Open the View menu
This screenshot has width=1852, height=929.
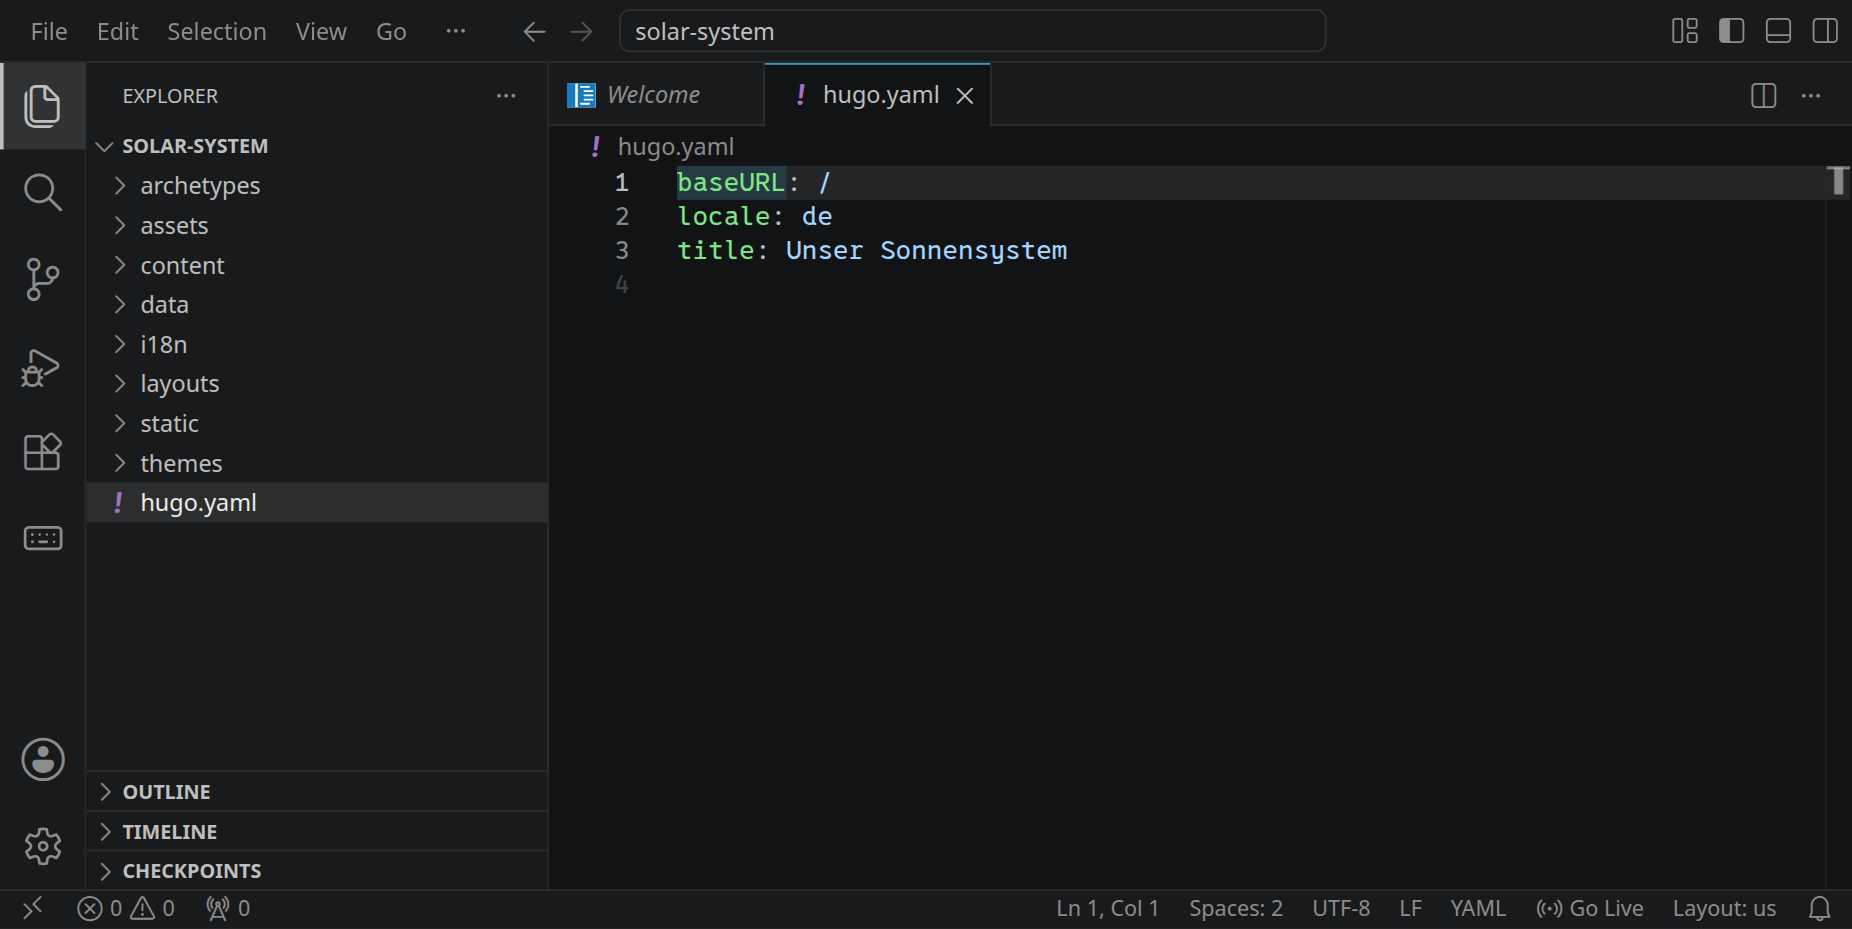point(321,32)
